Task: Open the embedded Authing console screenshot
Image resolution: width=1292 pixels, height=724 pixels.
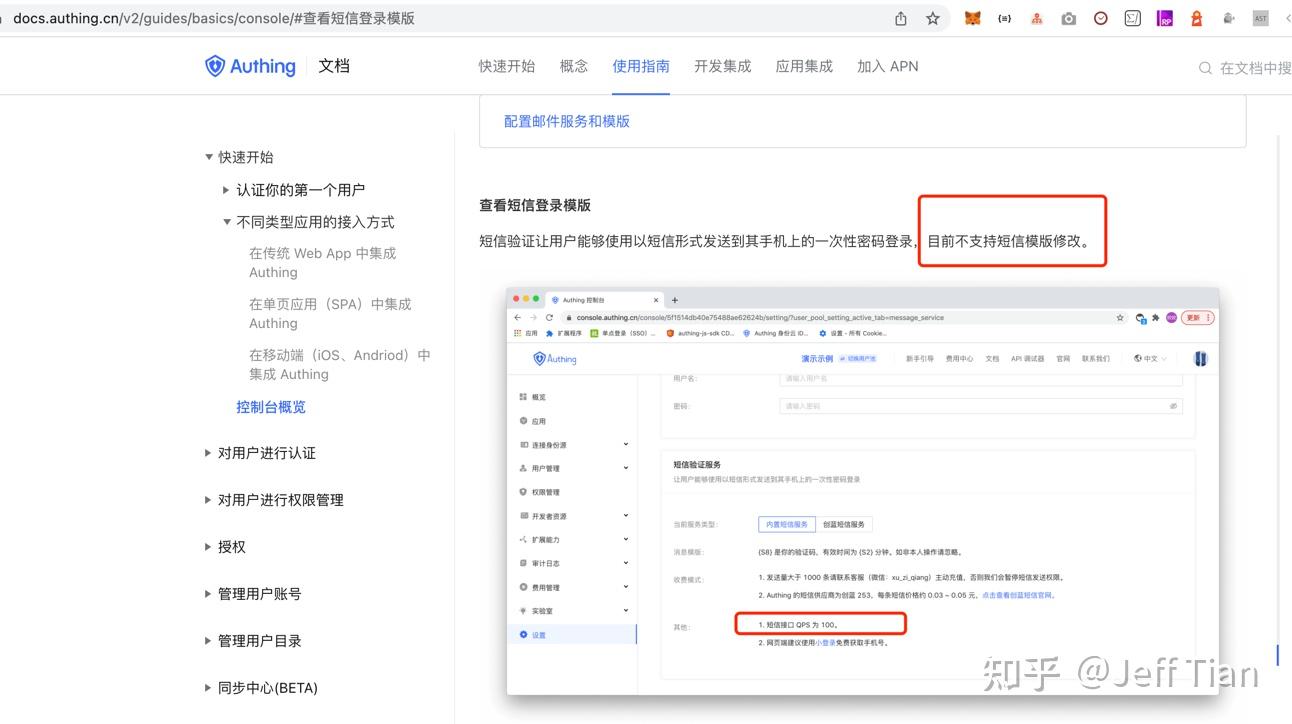Action: coord(863,491)
